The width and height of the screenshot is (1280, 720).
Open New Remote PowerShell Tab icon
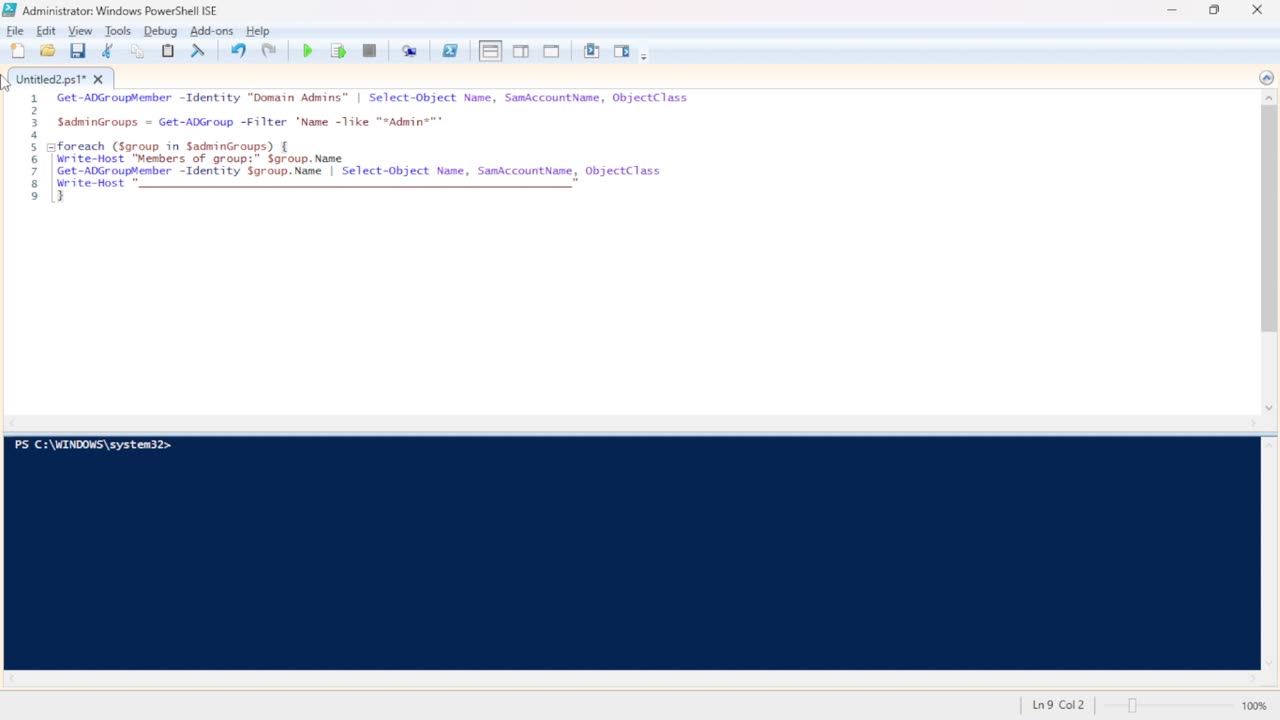click(x=409, y=51)
